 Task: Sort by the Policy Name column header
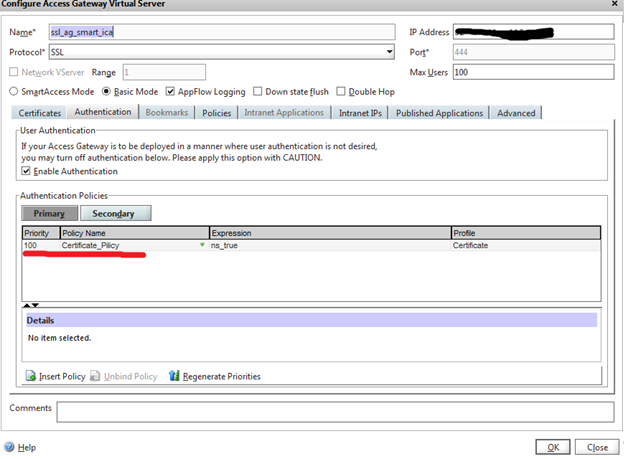point(135,233)
